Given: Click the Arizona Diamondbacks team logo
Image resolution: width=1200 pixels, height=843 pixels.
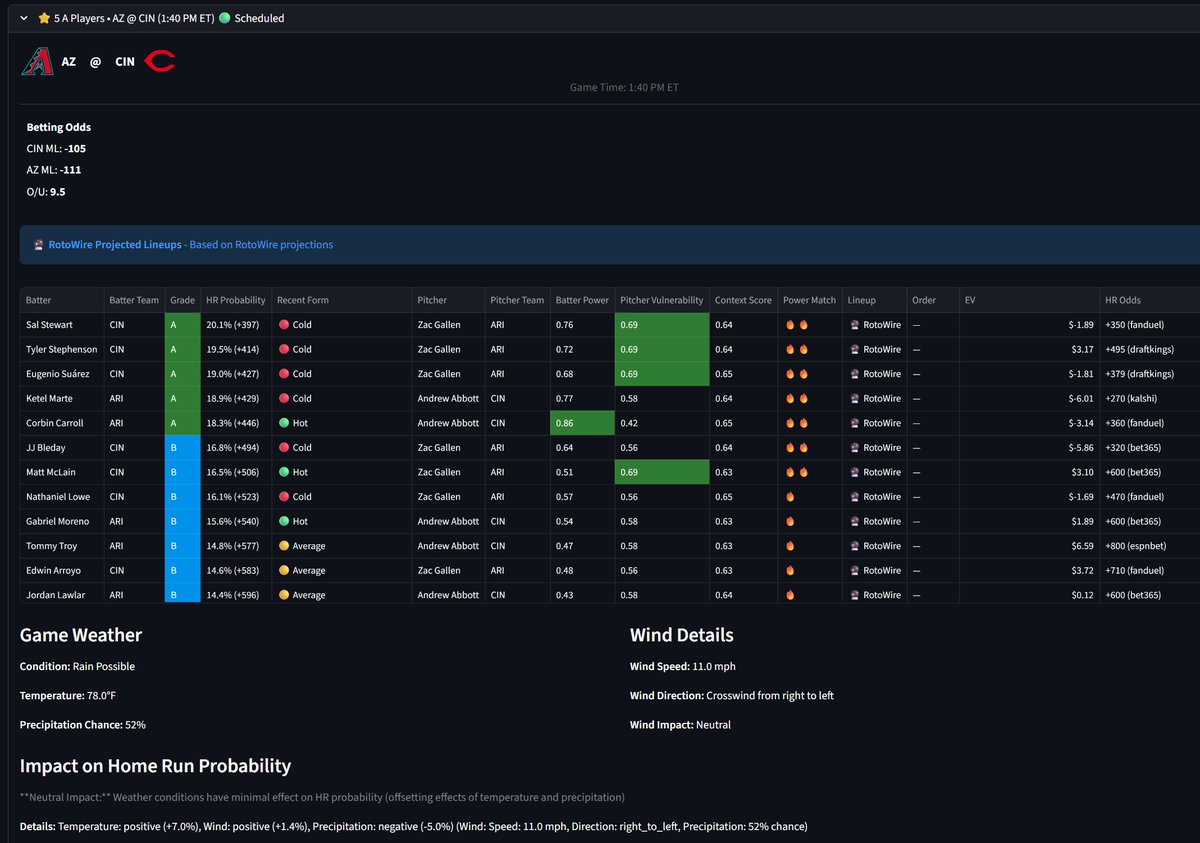Looking at the screenshot, I should coord(37,62).
